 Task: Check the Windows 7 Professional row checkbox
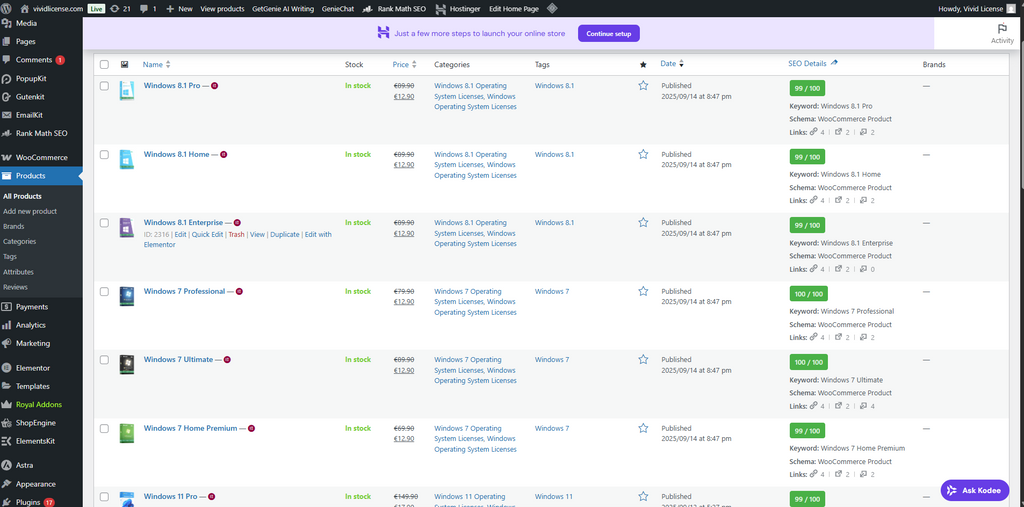tap(104, 291)
